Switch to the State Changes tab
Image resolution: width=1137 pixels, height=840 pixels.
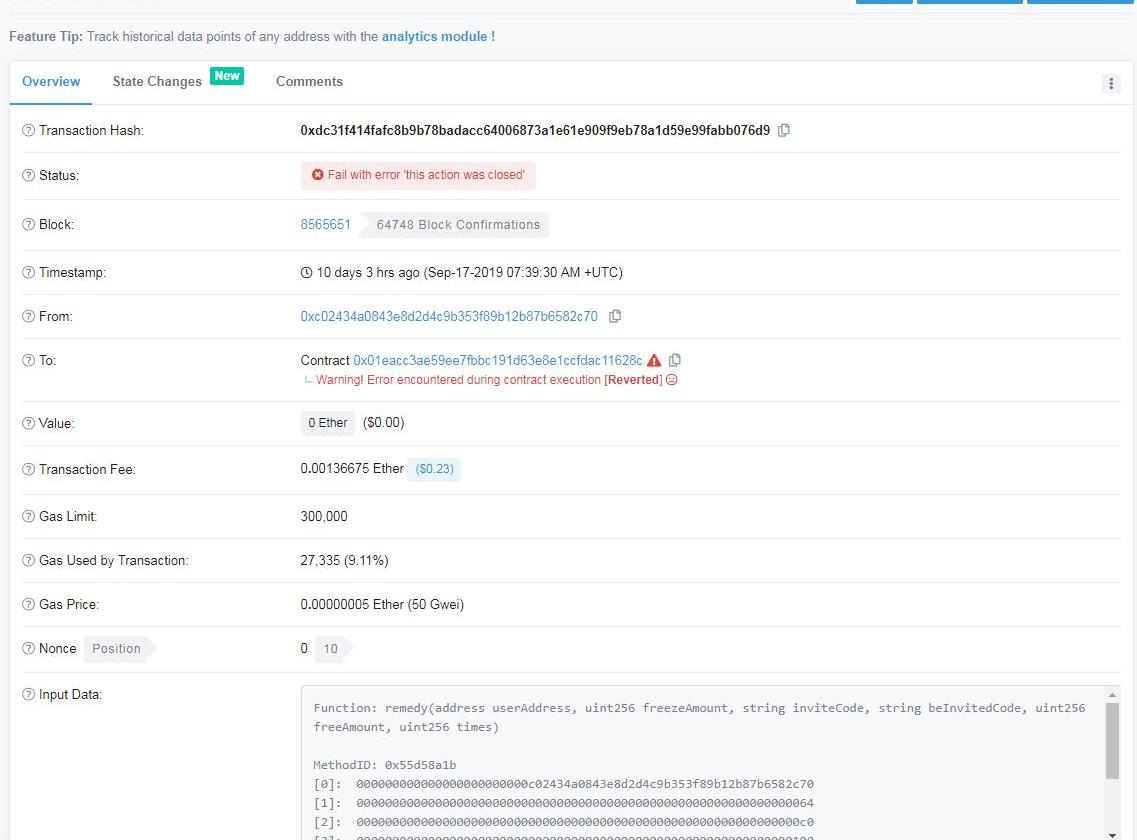tap(157, 82)
